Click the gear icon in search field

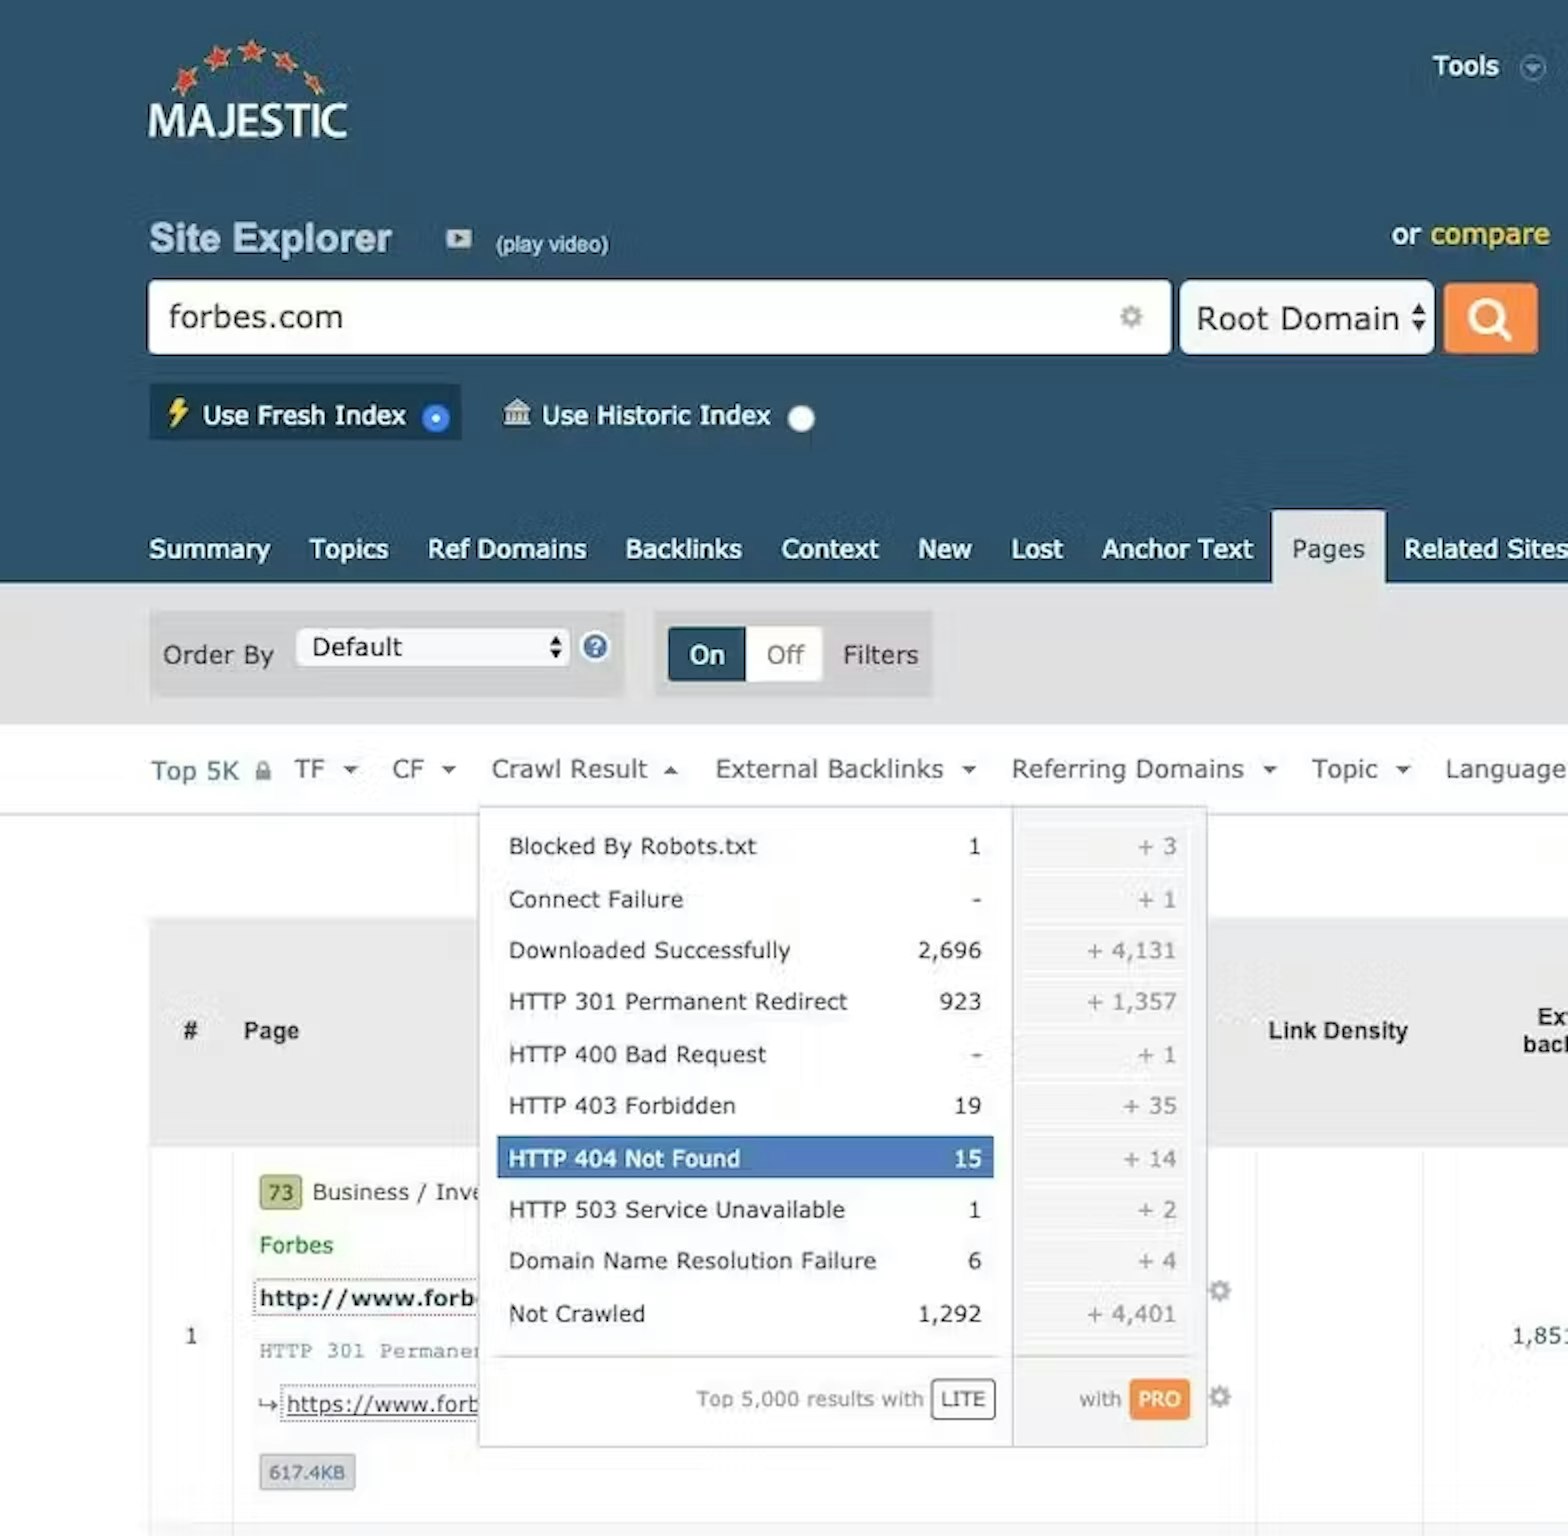click(1130, 317)
